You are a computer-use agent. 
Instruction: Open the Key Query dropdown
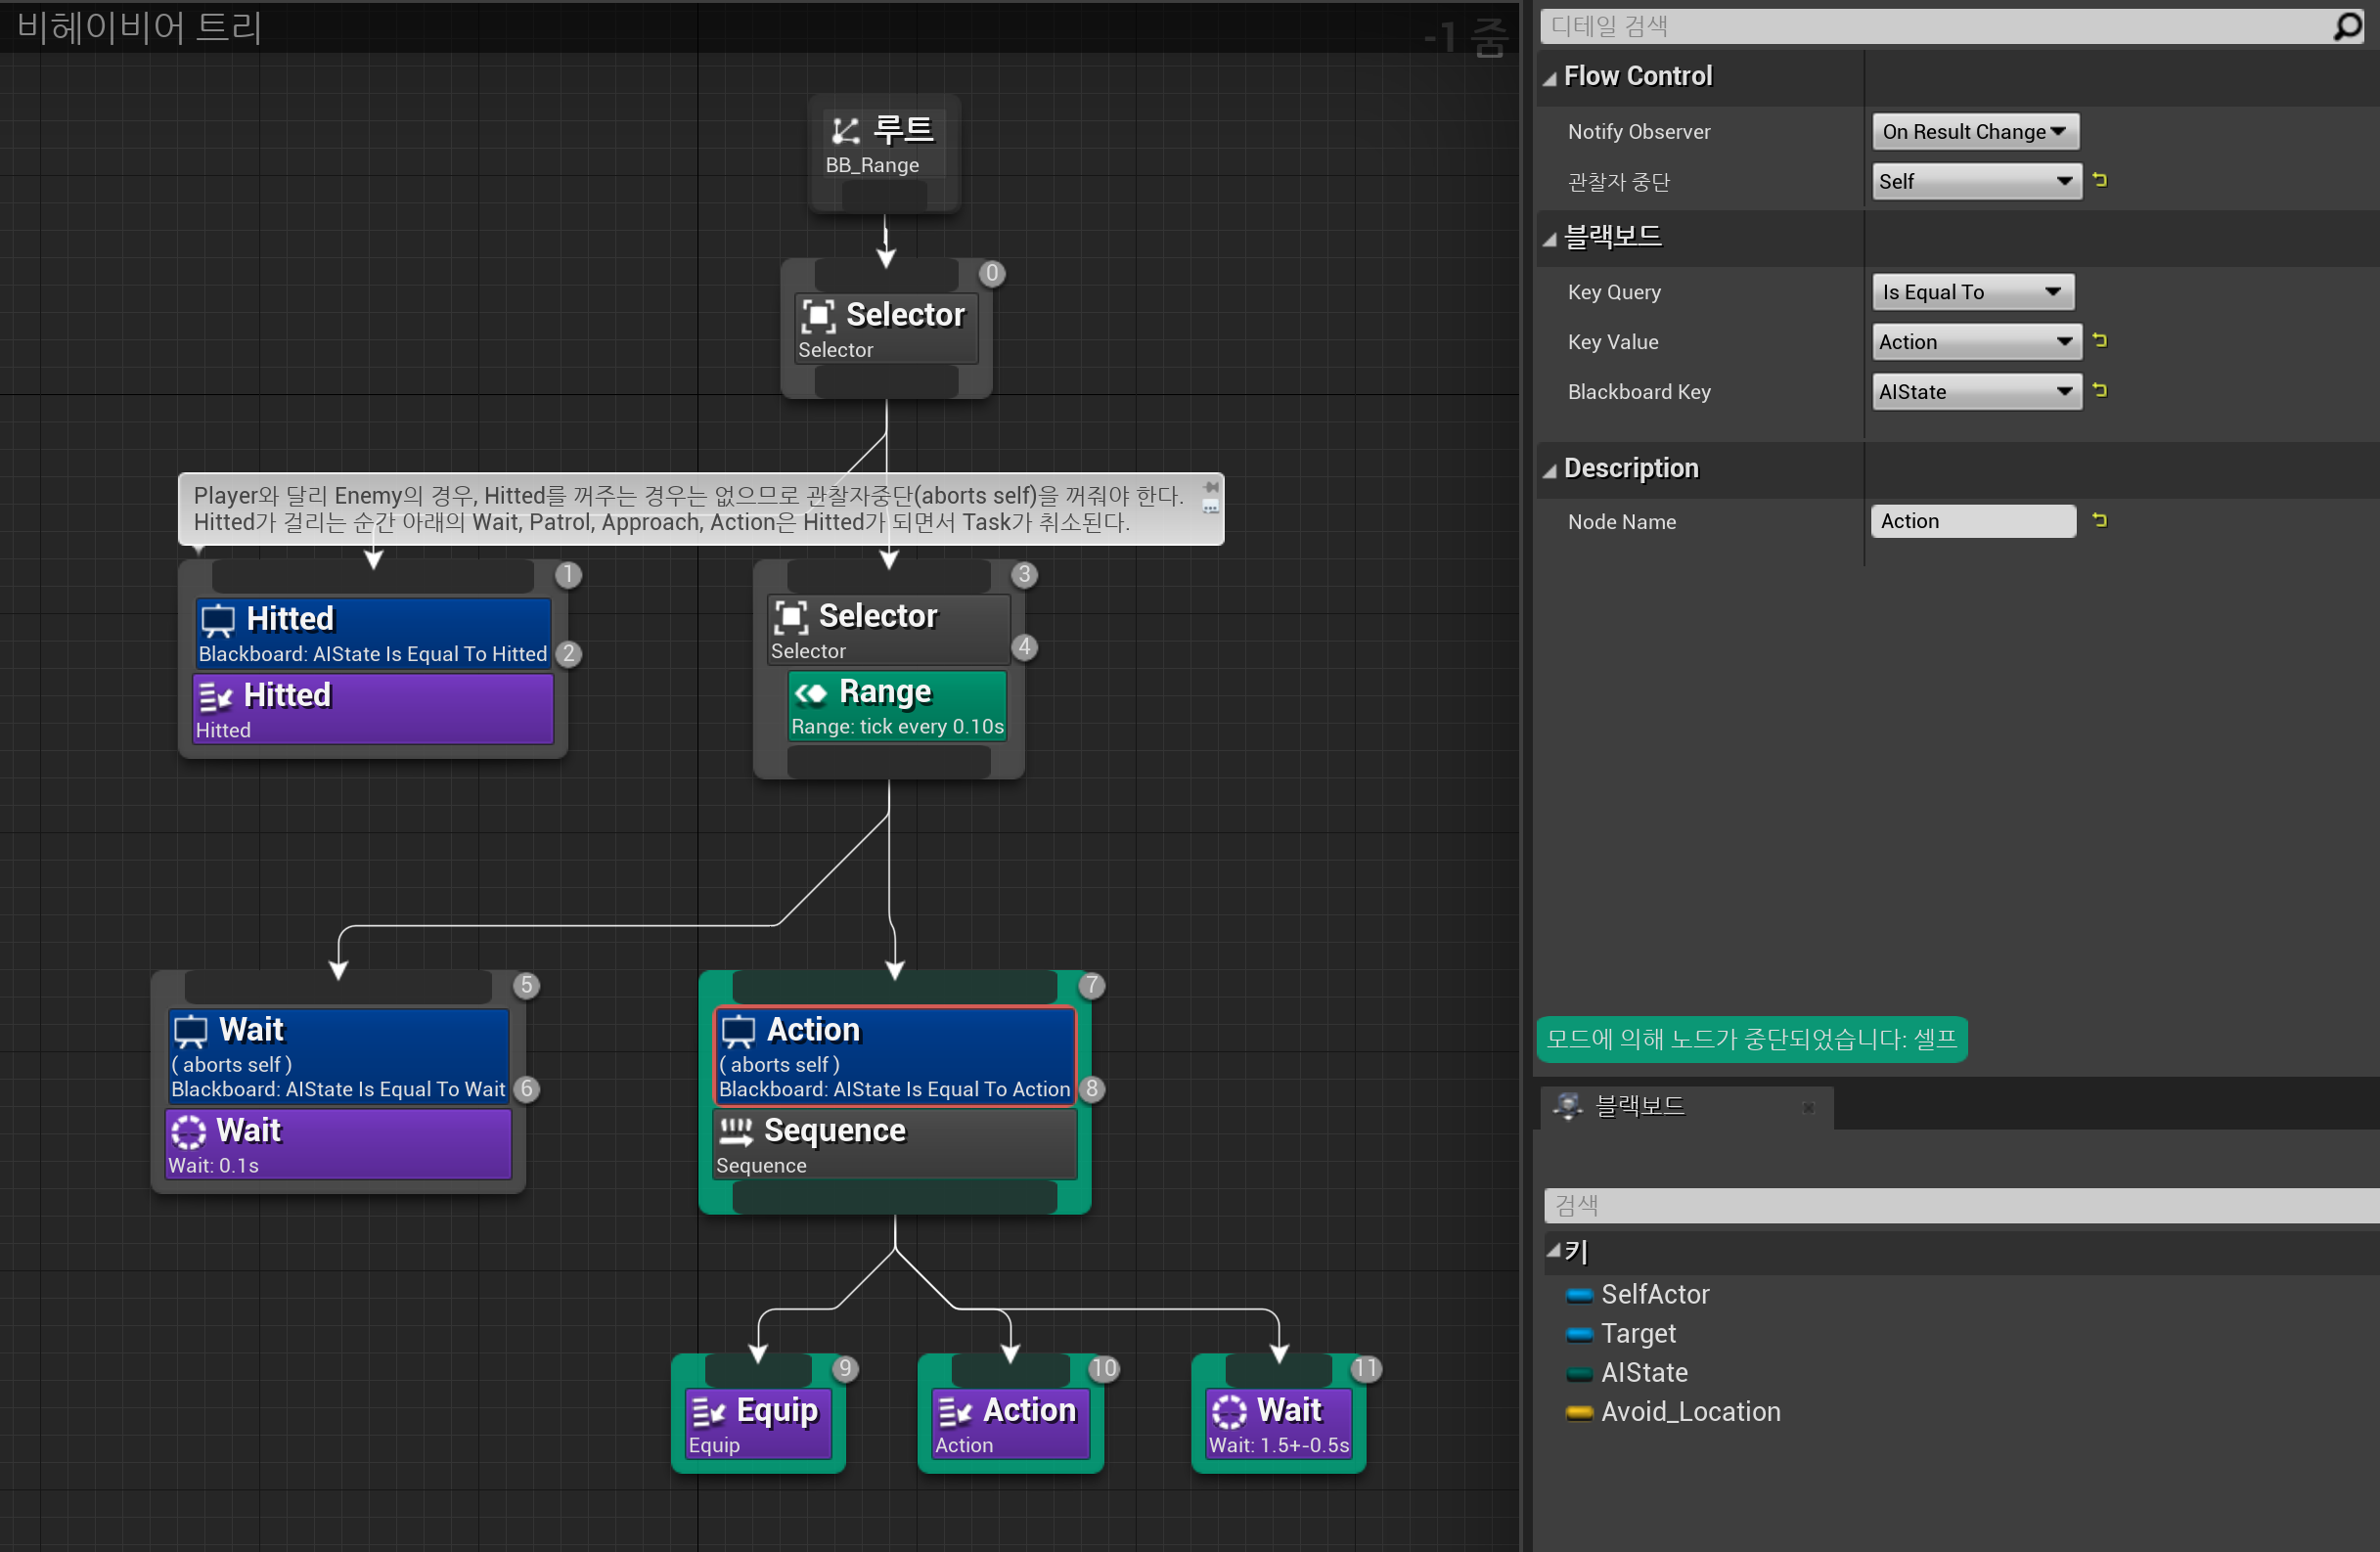tap(1972, 292)
